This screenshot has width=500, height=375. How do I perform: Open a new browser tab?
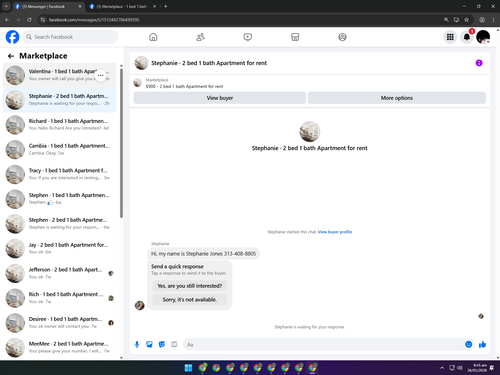tap(166, 6)
